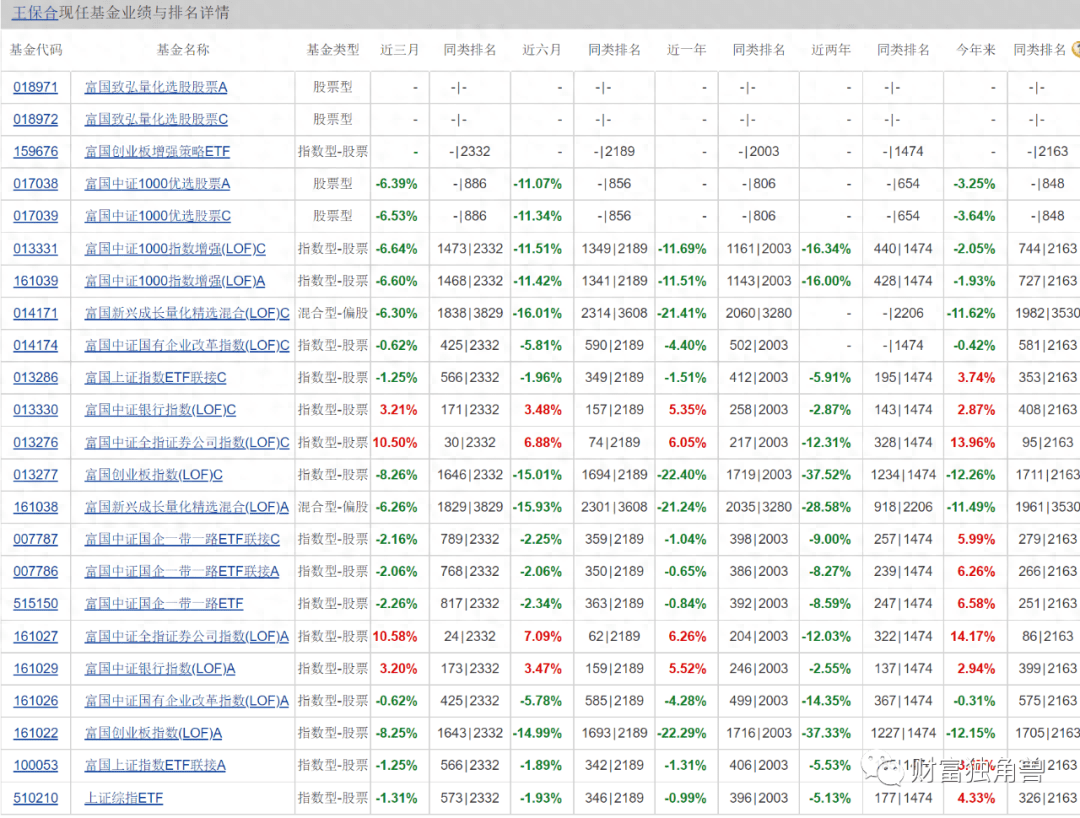This screenshot has width=1080, height=818.
Task: Click fund code 013286
Action: (x=36, y=378)
